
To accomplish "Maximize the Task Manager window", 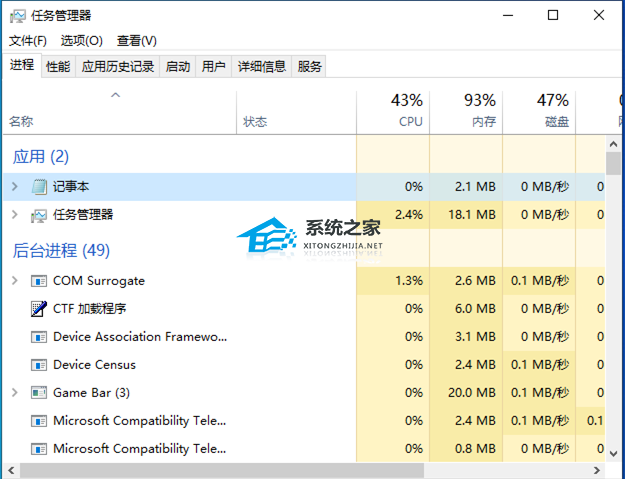I will 553,16.
